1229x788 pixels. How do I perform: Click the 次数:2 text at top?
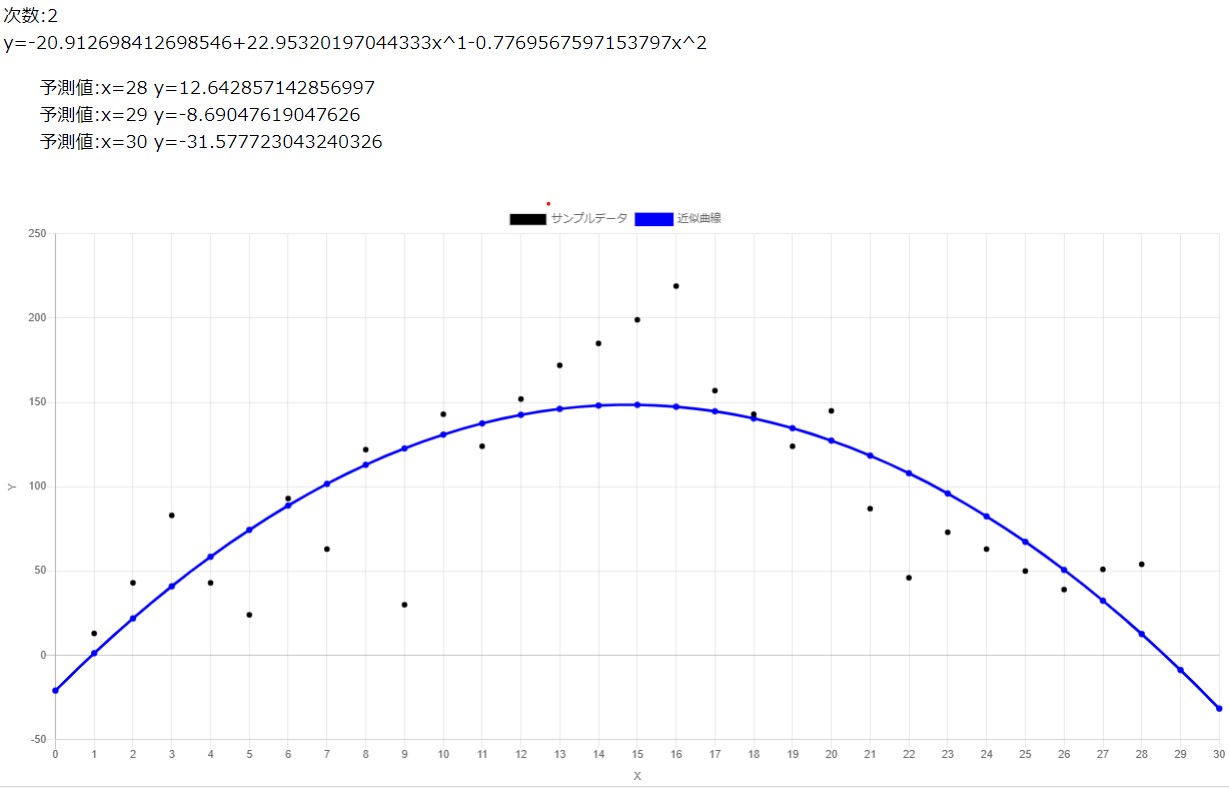click(31, 15)
